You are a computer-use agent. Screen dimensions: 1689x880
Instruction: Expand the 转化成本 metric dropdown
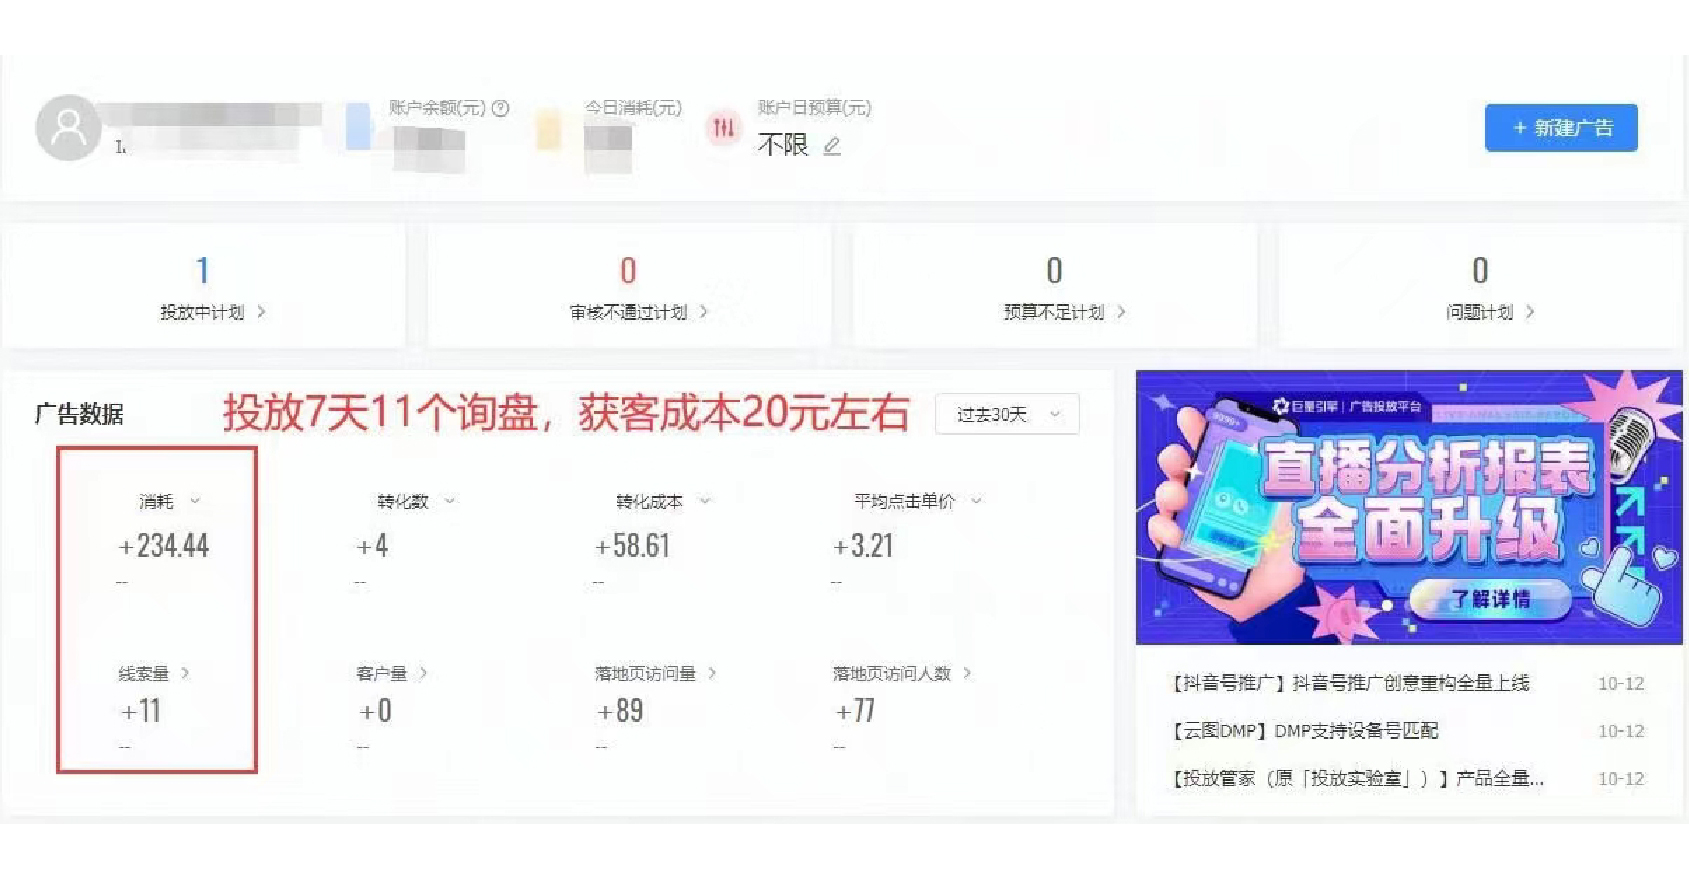pos(705,501)
